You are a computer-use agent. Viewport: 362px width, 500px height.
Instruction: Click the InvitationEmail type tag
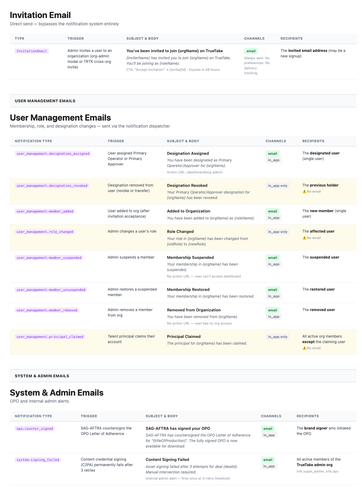pos(32,51)
